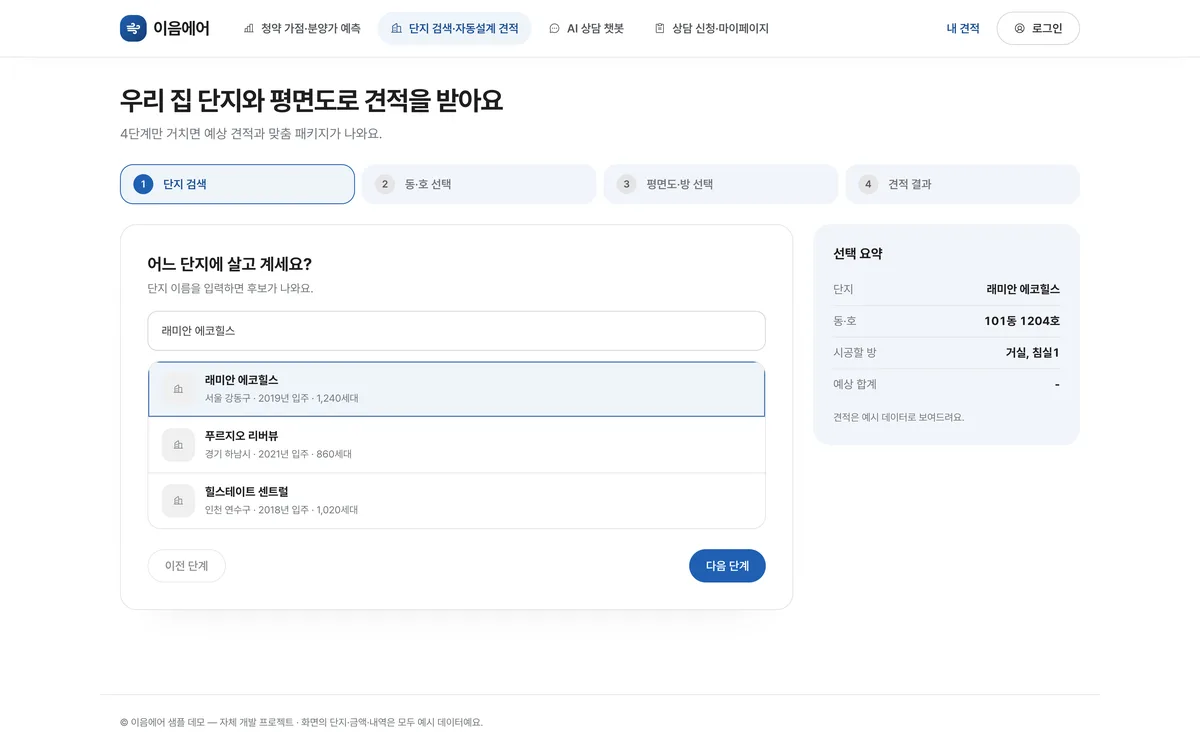
Task: Select step 4 견적 결과 tab
Action: click(963, 184)
